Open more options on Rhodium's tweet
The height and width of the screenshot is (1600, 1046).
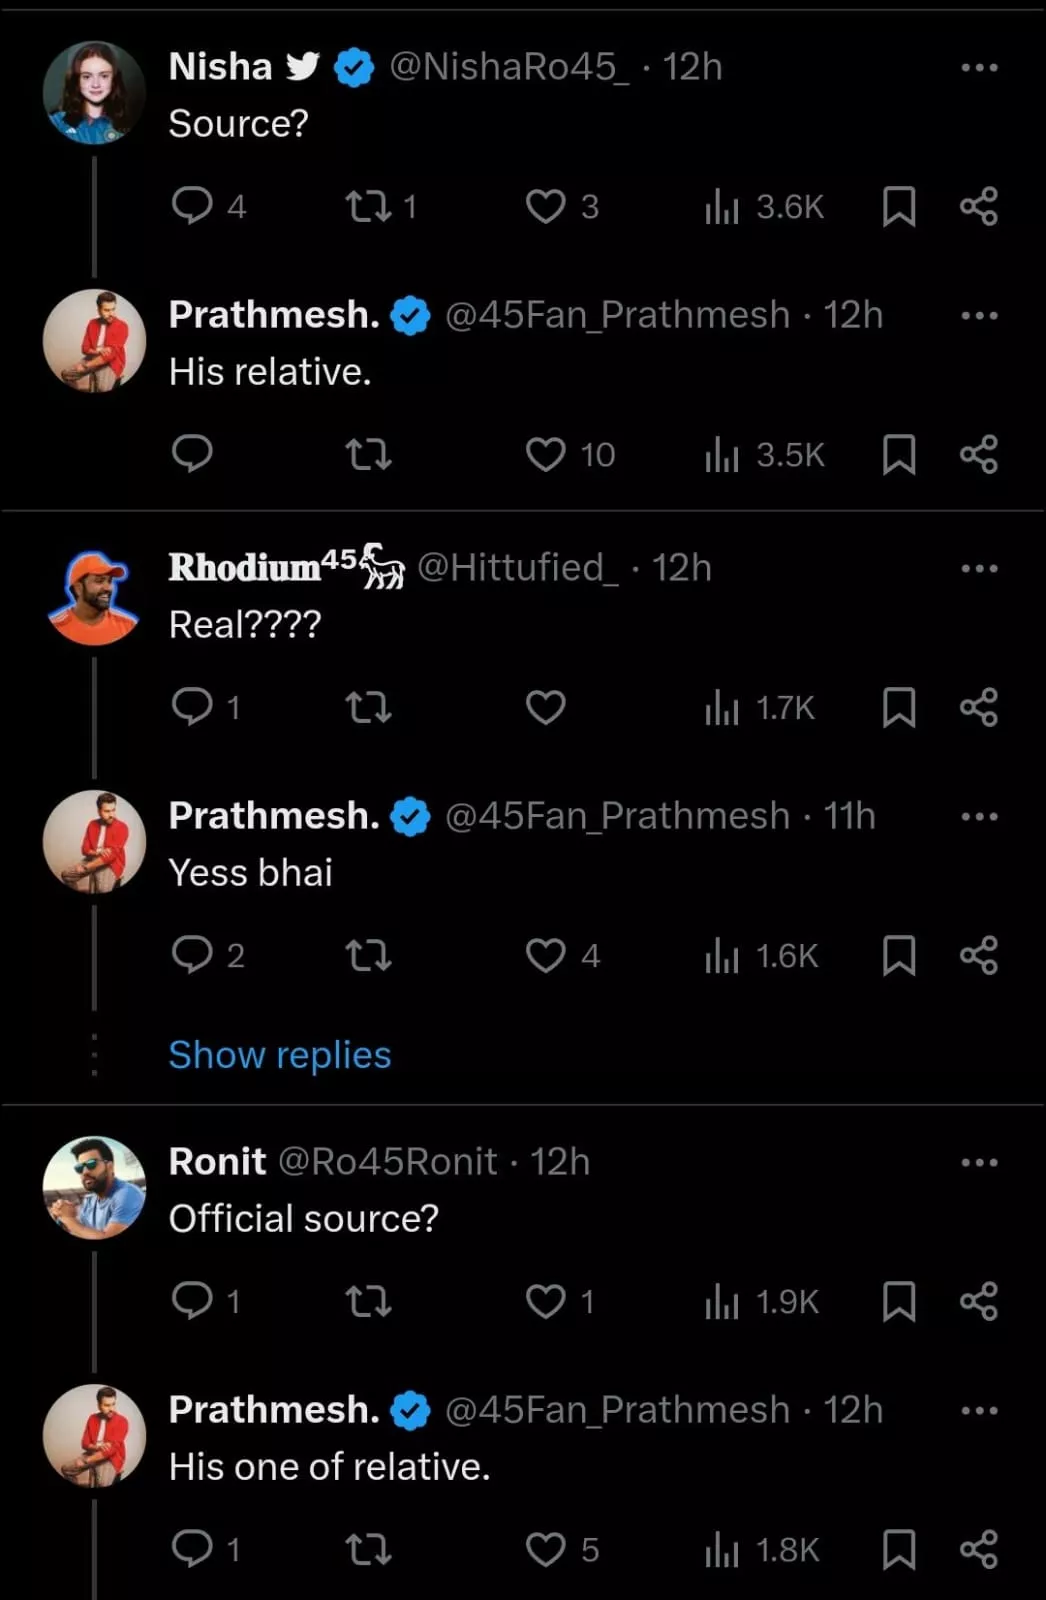coord(978,568)
